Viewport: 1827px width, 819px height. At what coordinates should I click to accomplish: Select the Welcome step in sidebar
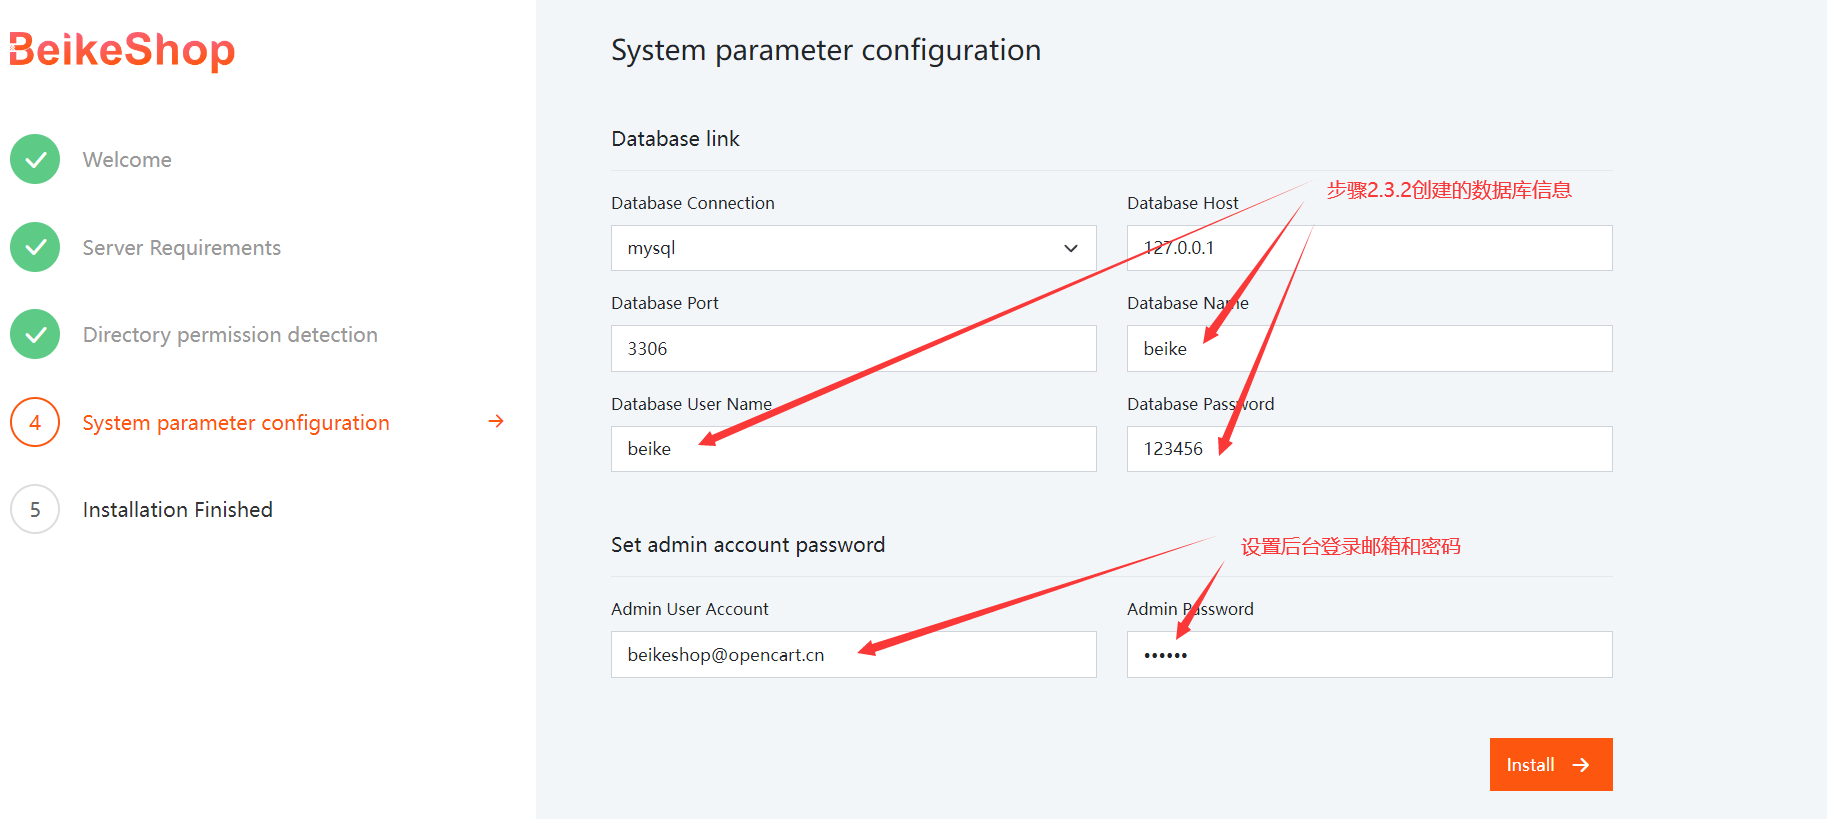click(x=127, y=160)
